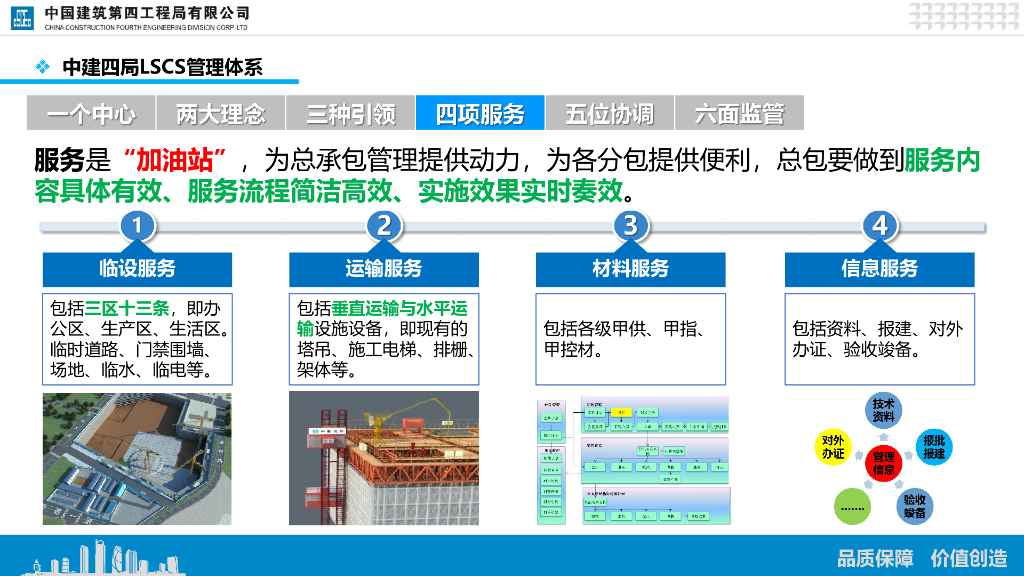Select the 运输服务 header box
Screen dimensions: 1024x576
[x=384, y=269]
